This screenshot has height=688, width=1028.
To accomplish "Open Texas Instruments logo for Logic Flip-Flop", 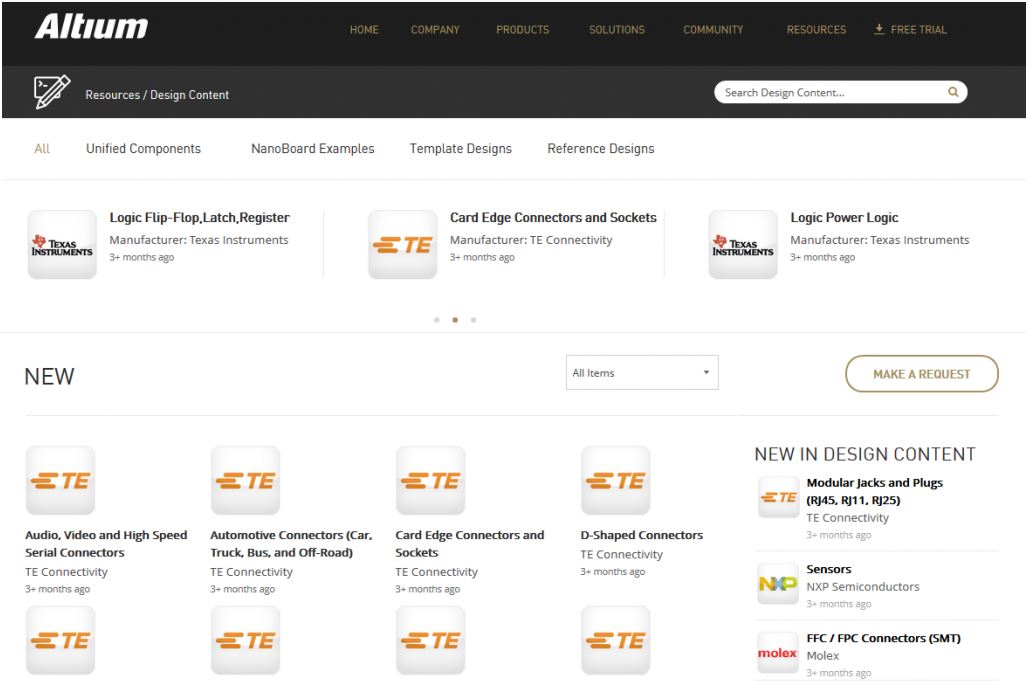I will [62, 245].
